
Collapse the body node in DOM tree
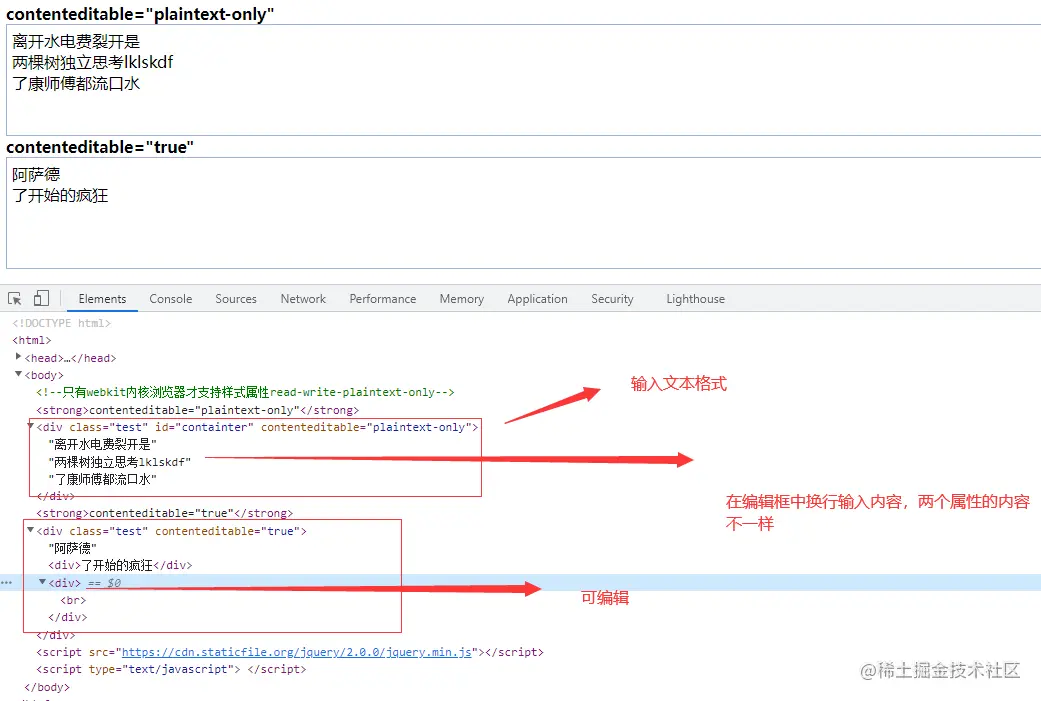(x=19, y=374)
